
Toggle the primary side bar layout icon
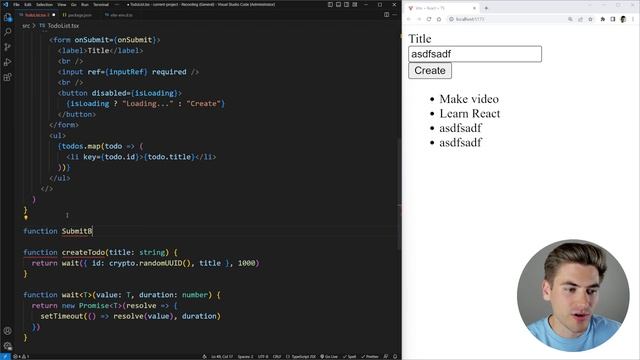pyautogui.click(x=330, y=4)
